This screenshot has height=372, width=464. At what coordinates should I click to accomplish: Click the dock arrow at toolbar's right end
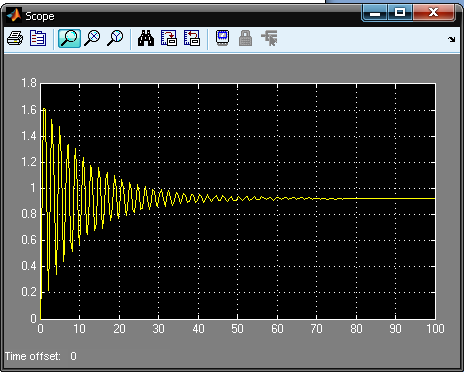coord(452,39)
